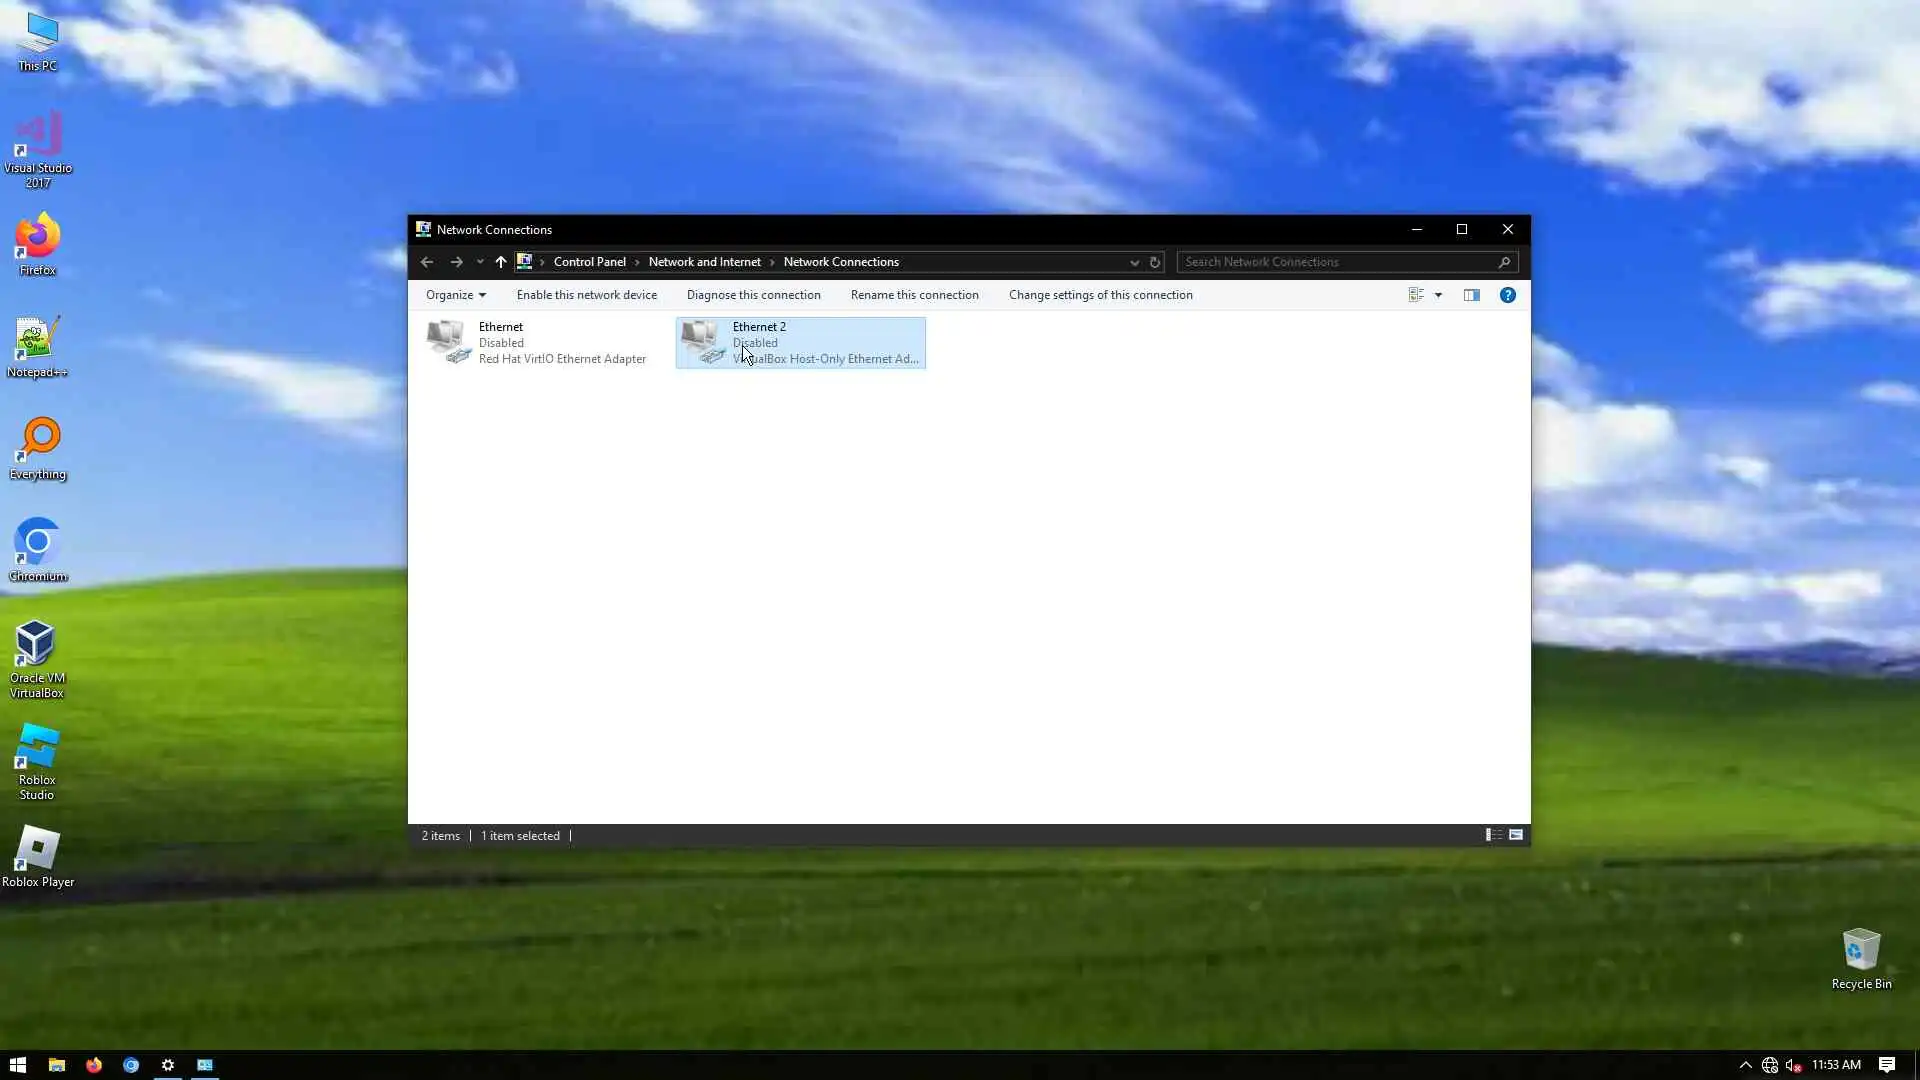Open Help via question mark icon
The width and height of the screenshot is (1920, 1080).
[x=1507, y=295]
